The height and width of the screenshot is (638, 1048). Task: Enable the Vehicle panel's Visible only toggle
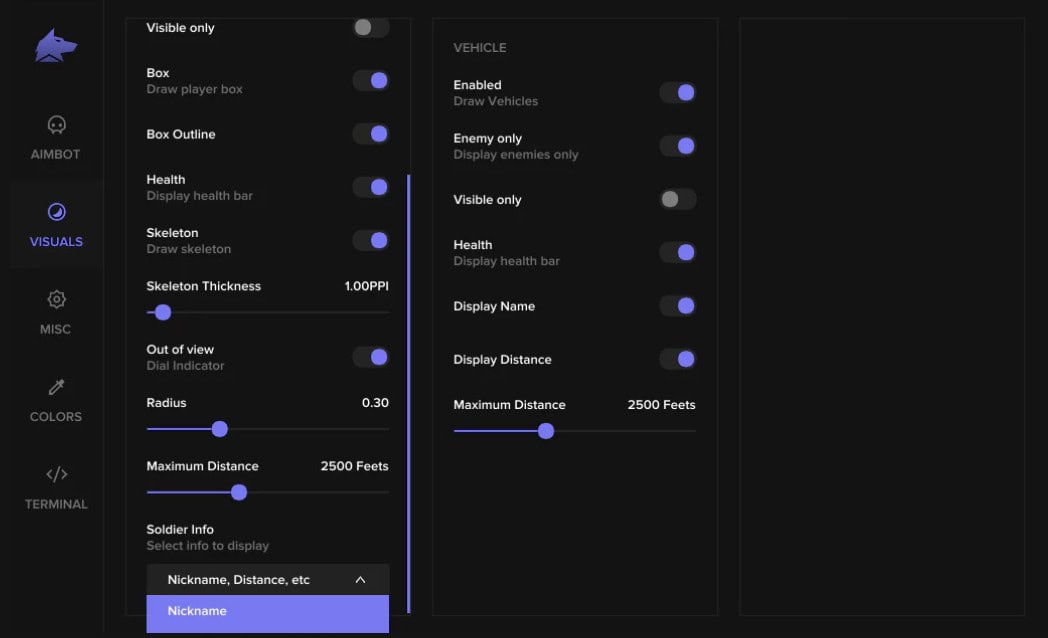[x=678, y=200]
